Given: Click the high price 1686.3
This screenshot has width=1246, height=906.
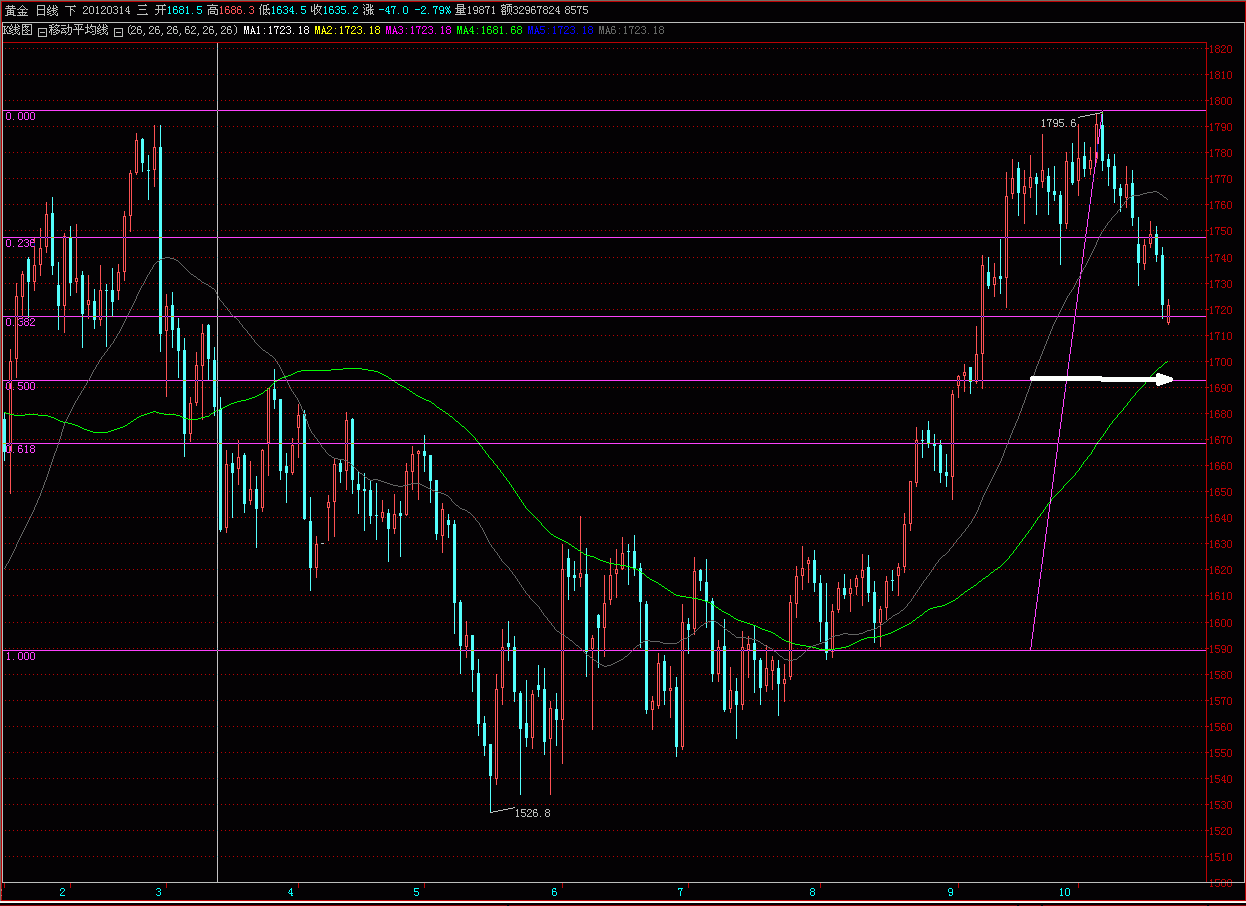Looking at the screenshot, I should pyautogui.click(x=237, y=10).
